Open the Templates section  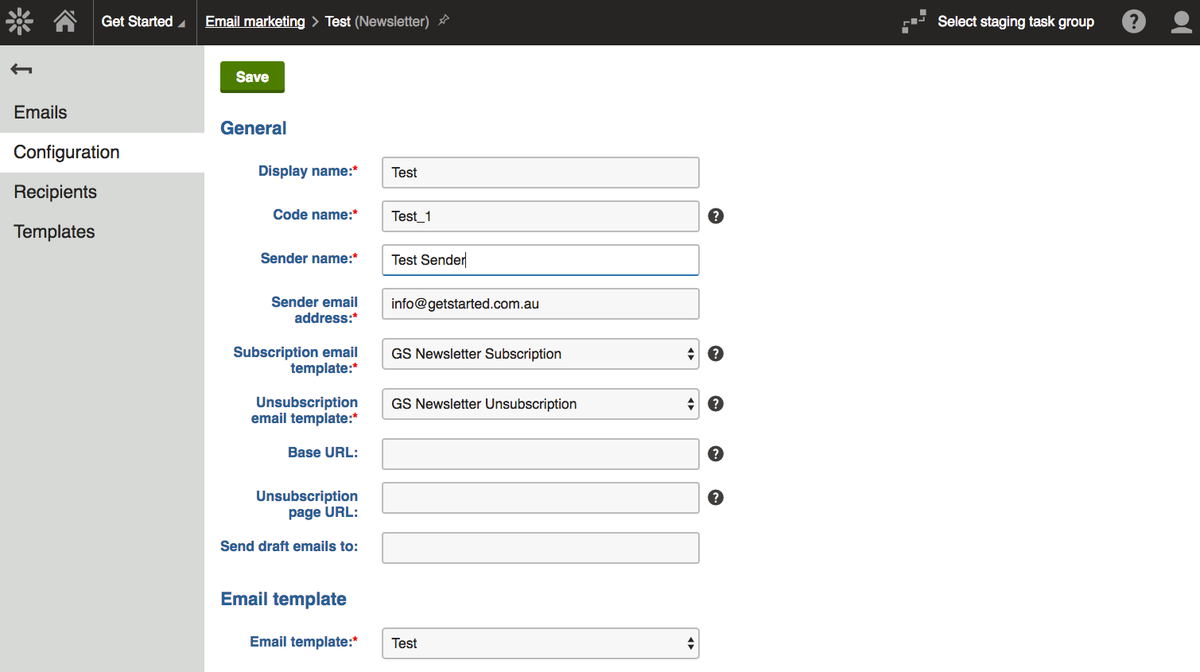click(x=53, y=231)
